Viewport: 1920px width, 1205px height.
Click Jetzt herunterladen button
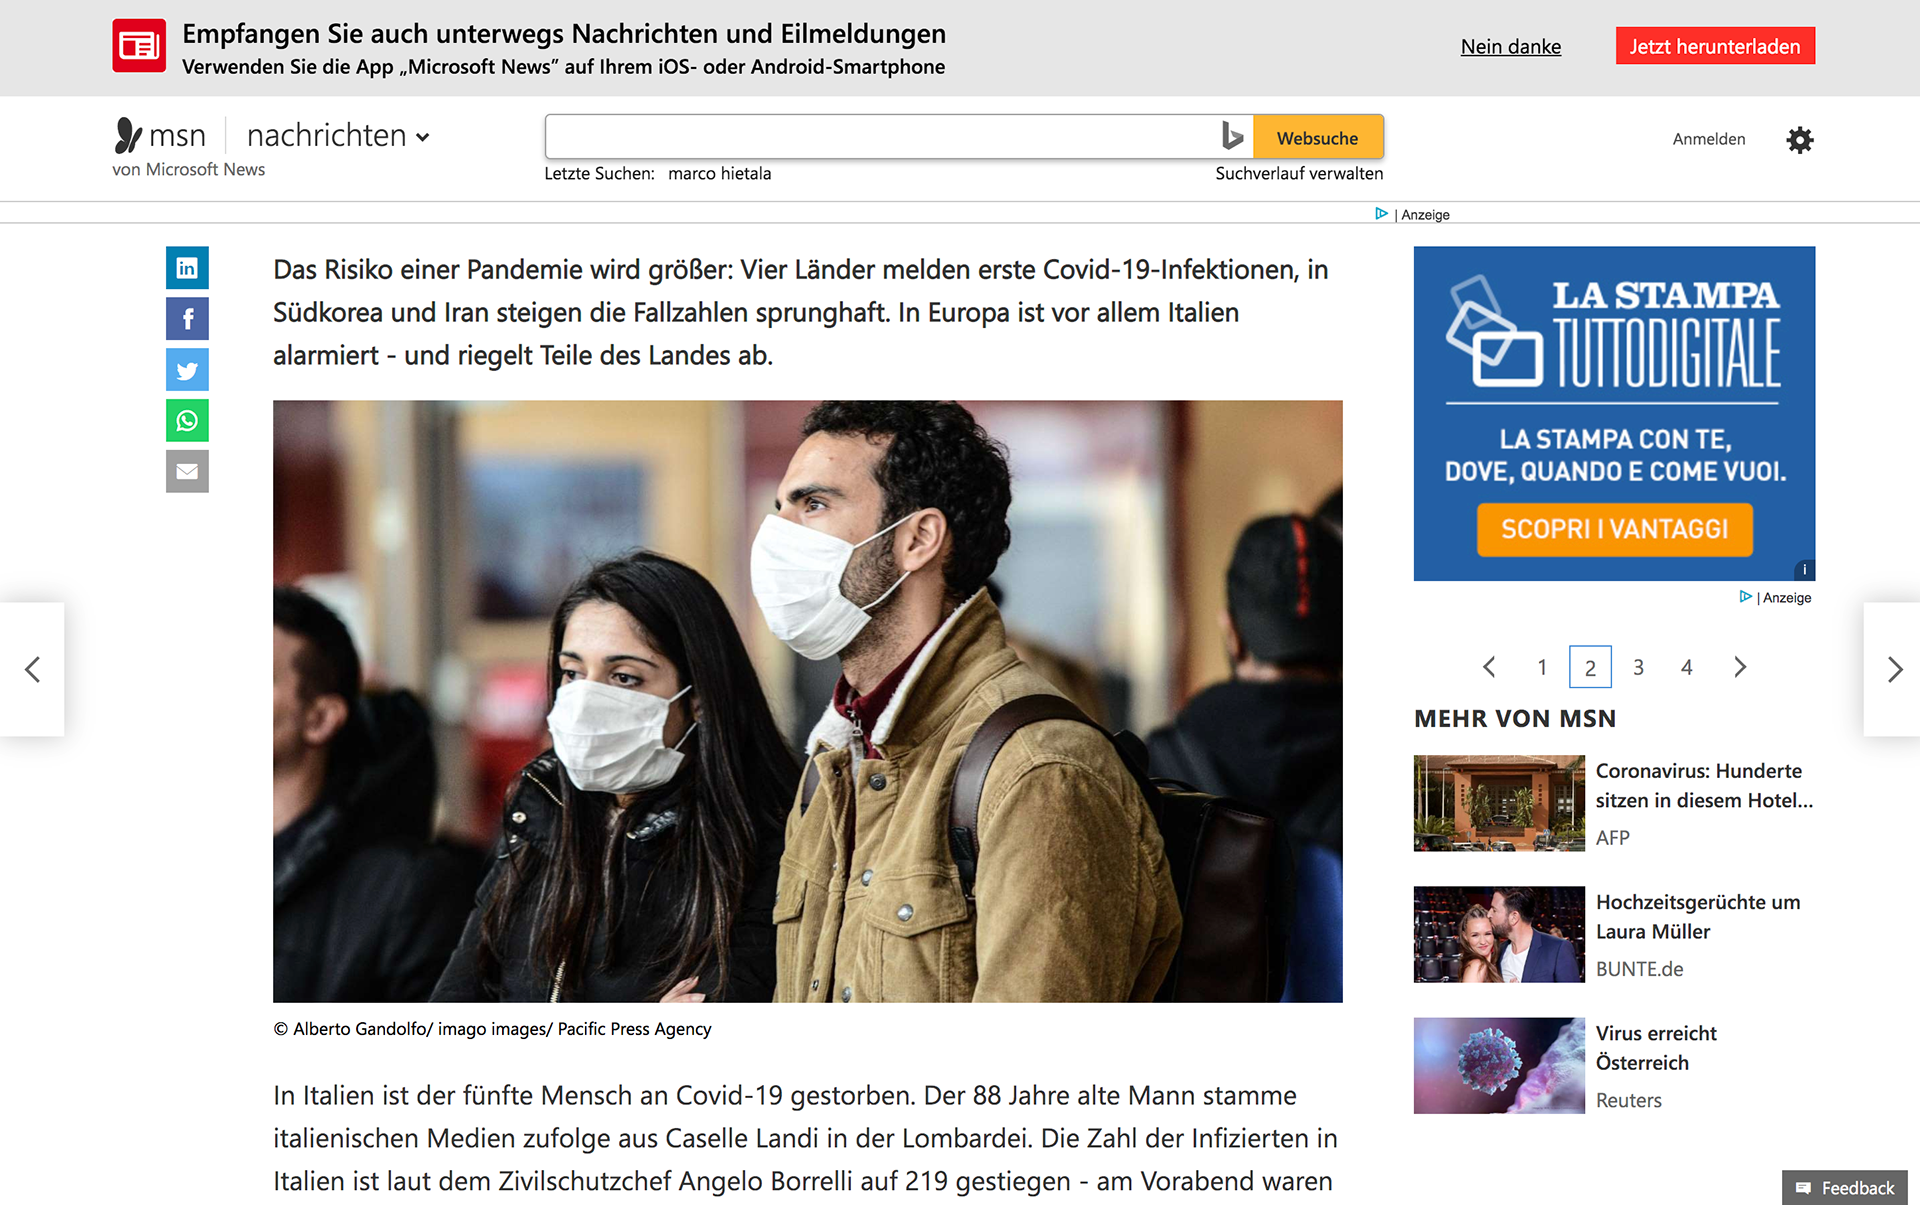1715,46
